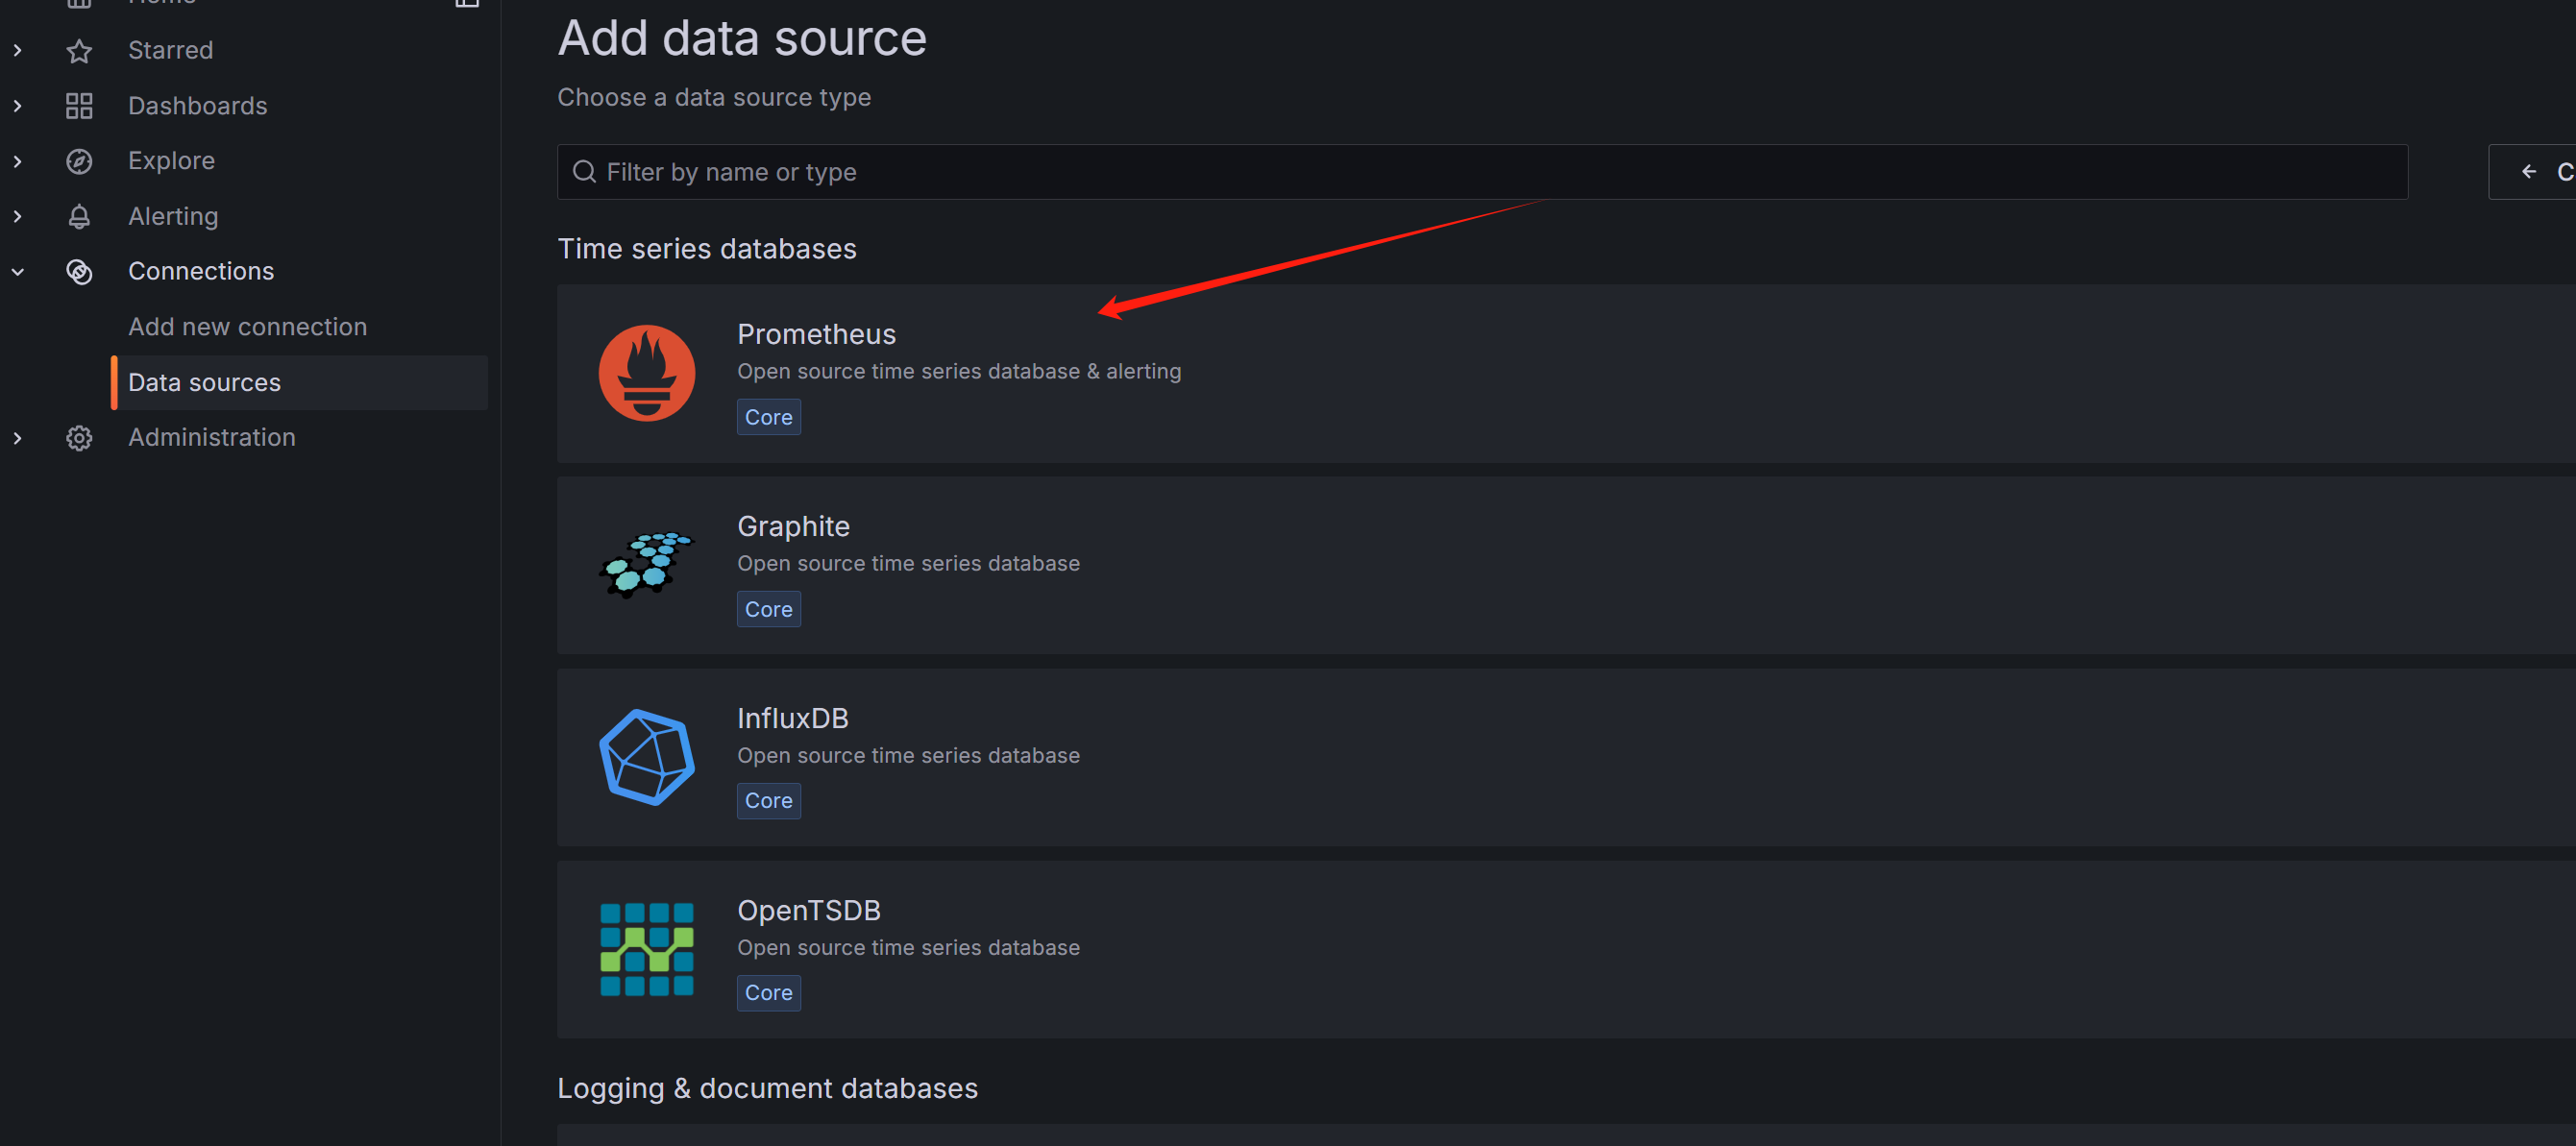
Task: Open Add new connection menu item
Action: (x=247, y=327)
